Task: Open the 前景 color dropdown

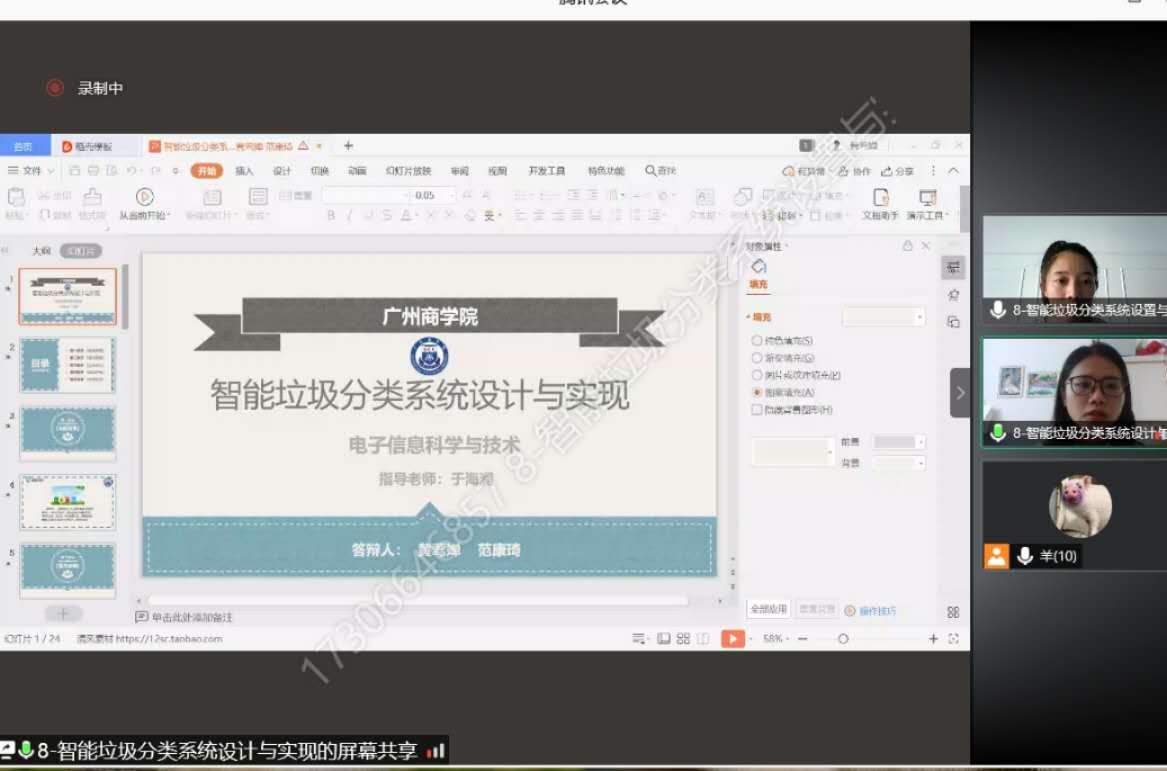Action: coord(898,442)
